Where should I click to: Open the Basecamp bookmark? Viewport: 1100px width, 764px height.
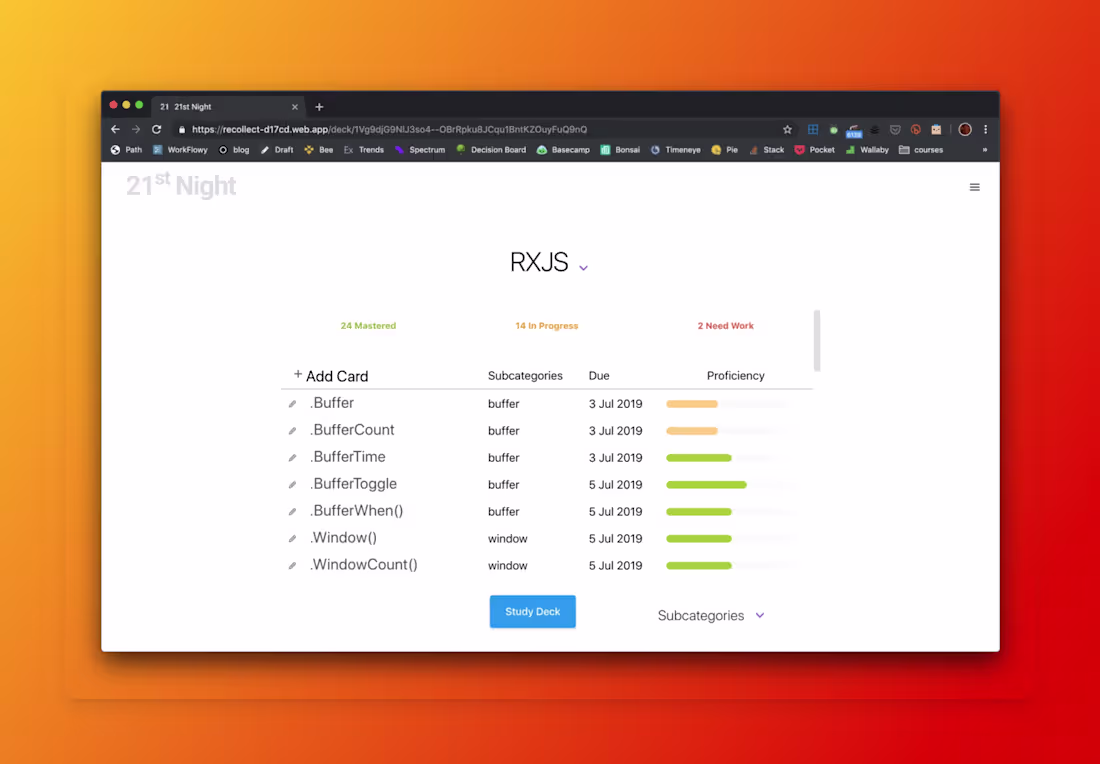(x=563, y=149)
